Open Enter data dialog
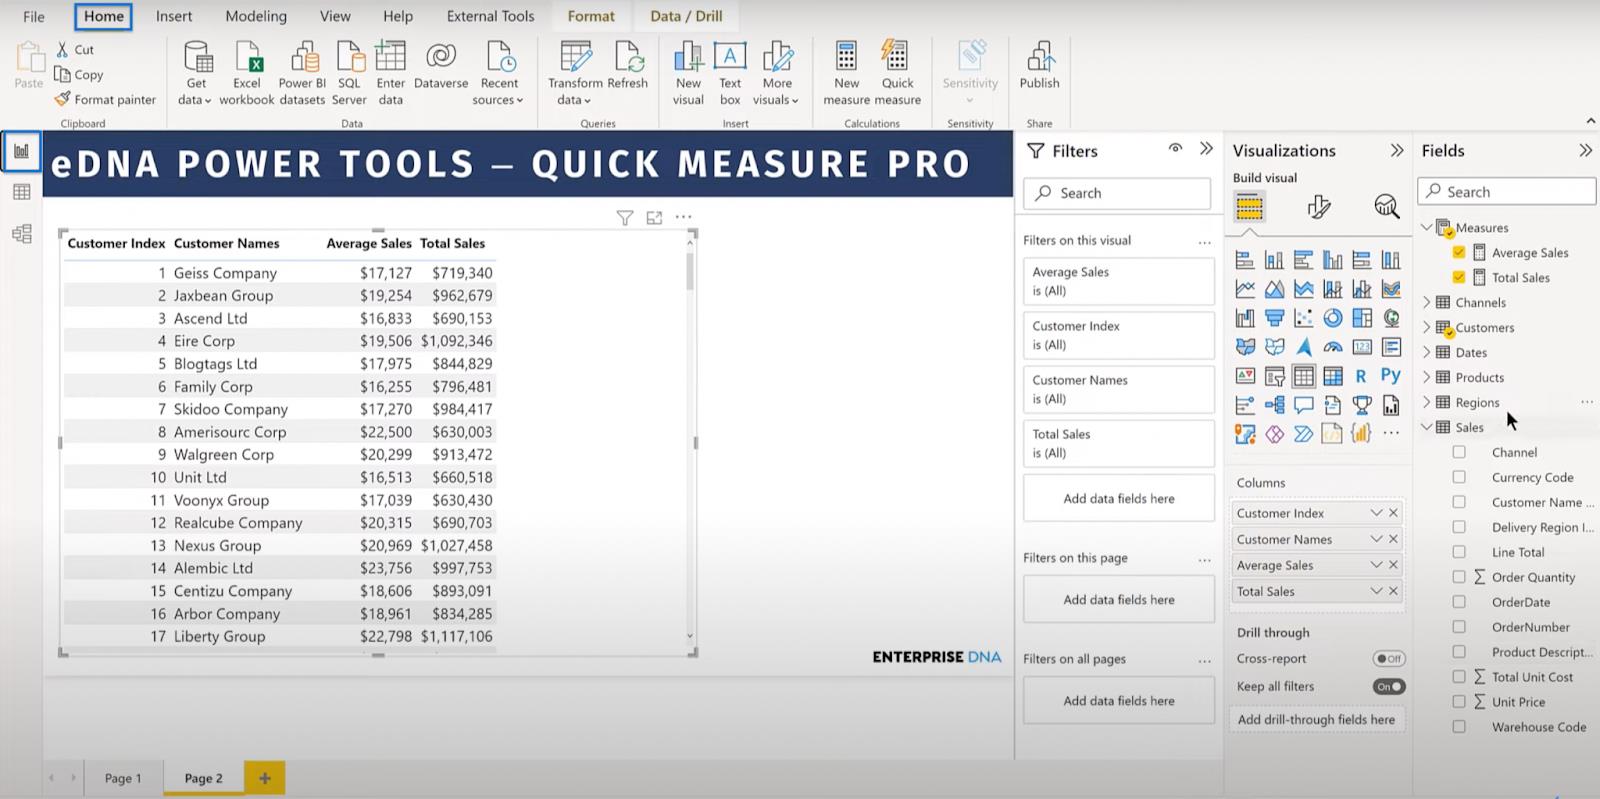This screenshot has width=1600, height=799. pyautogui.click(x=390, y=72)
